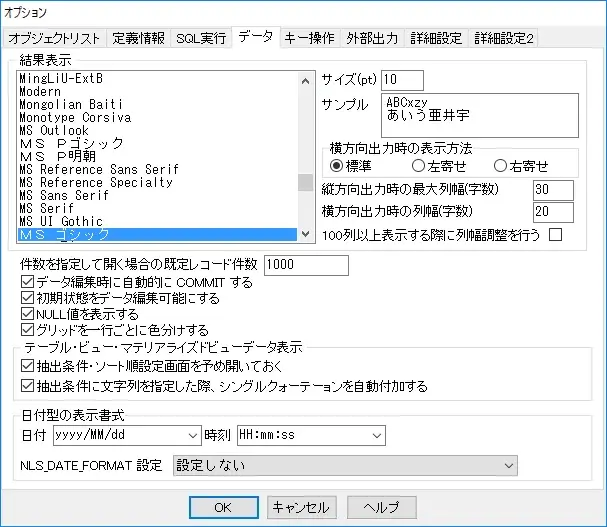Enable 100列以上表示する際に列幅調整を行う checkbox
607x527 pixels.
555,234
